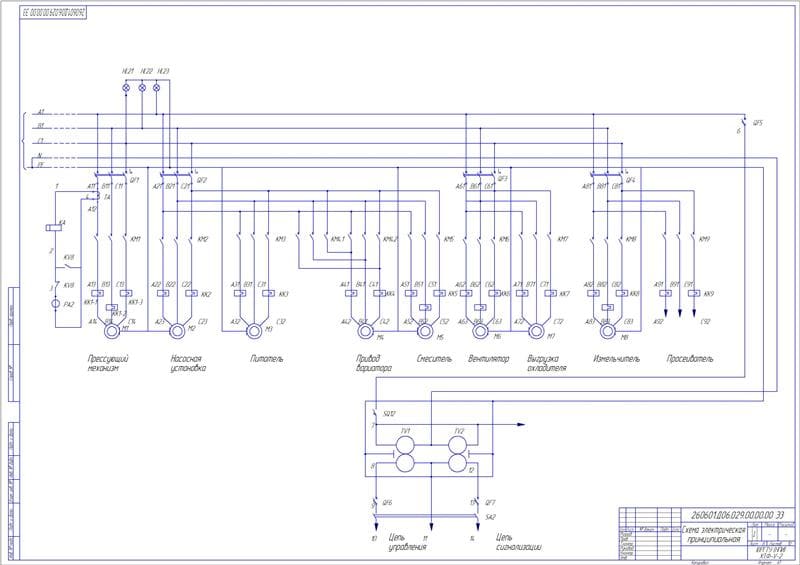This screenshot has width=800, height=565.
Task: Click the label Просеиватель
Action: pyautogui.click(x=690, y=359)
